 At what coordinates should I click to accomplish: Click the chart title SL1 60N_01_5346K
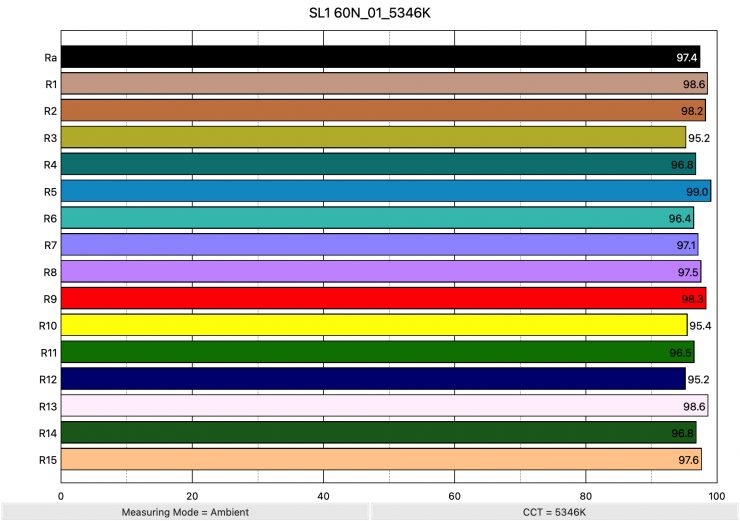[370, 14]
